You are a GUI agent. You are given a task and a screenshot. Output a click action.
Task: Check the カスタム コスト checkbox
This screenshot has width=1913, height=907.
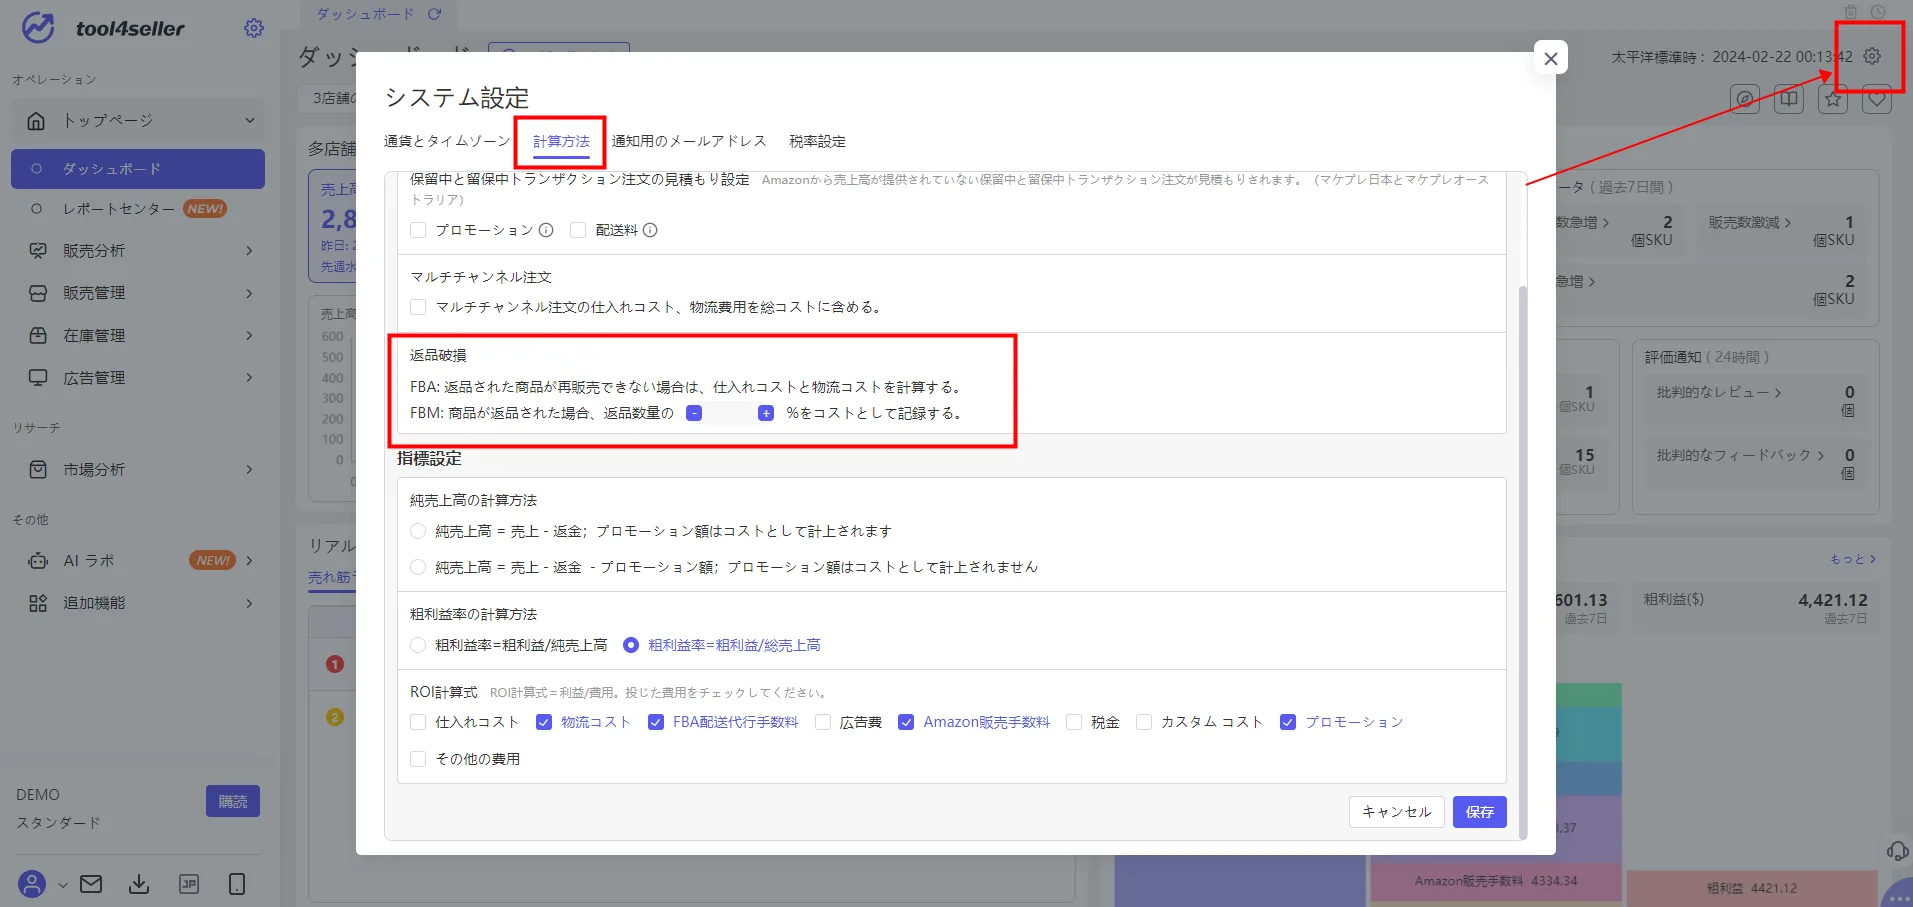pos(1144,722)
